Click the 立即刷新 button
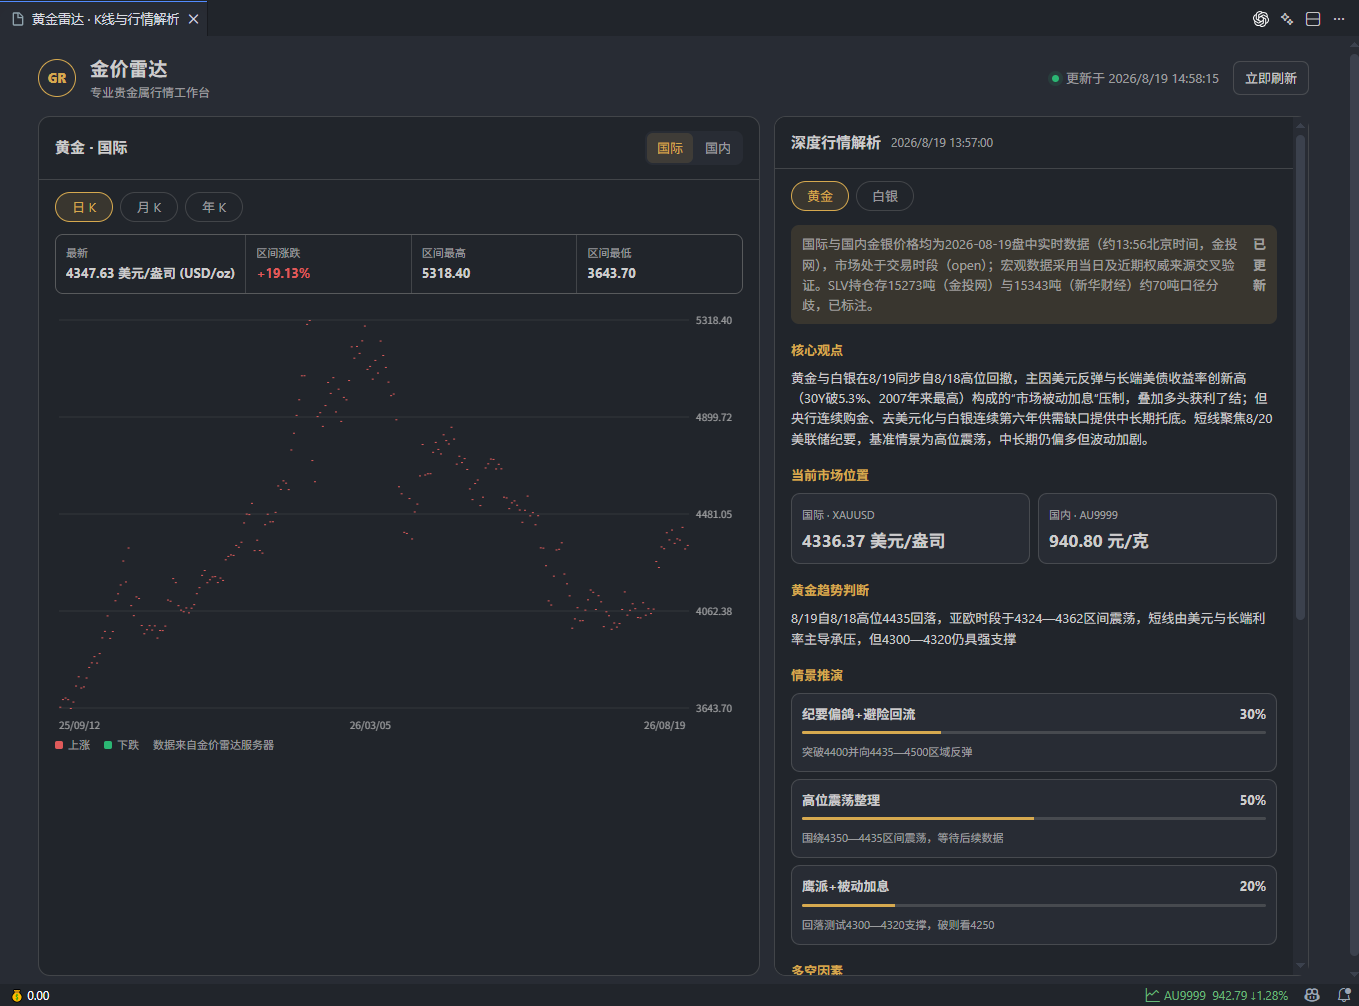This screenshot has height=1006, width=1359. click(x=1271, y=78)
